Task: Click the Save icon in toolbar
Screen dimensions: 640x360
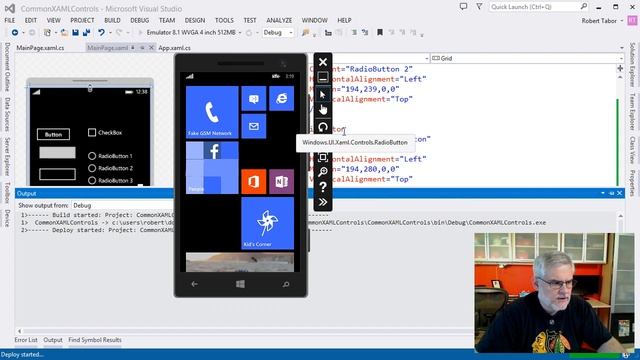Action: (76, 32)
